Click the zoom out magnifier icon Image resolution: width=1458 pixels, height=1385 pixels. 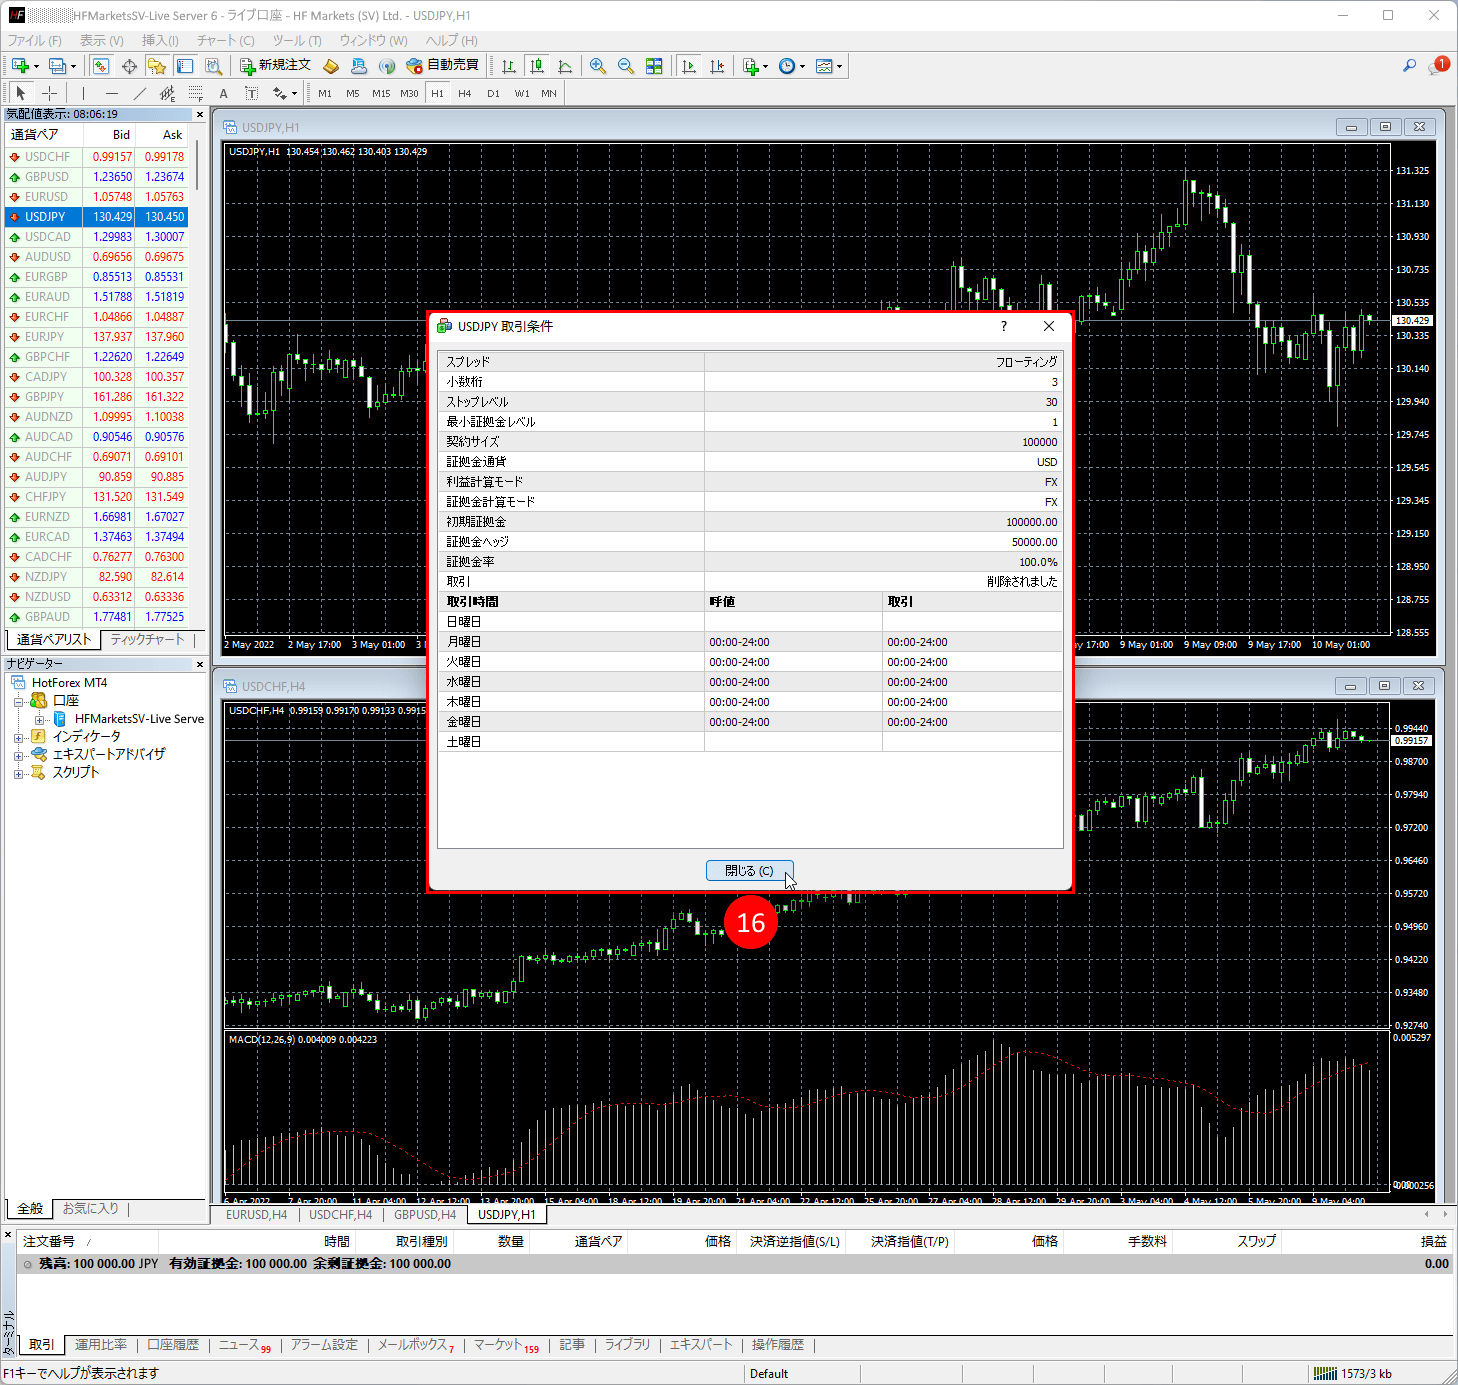click(626, 66)
